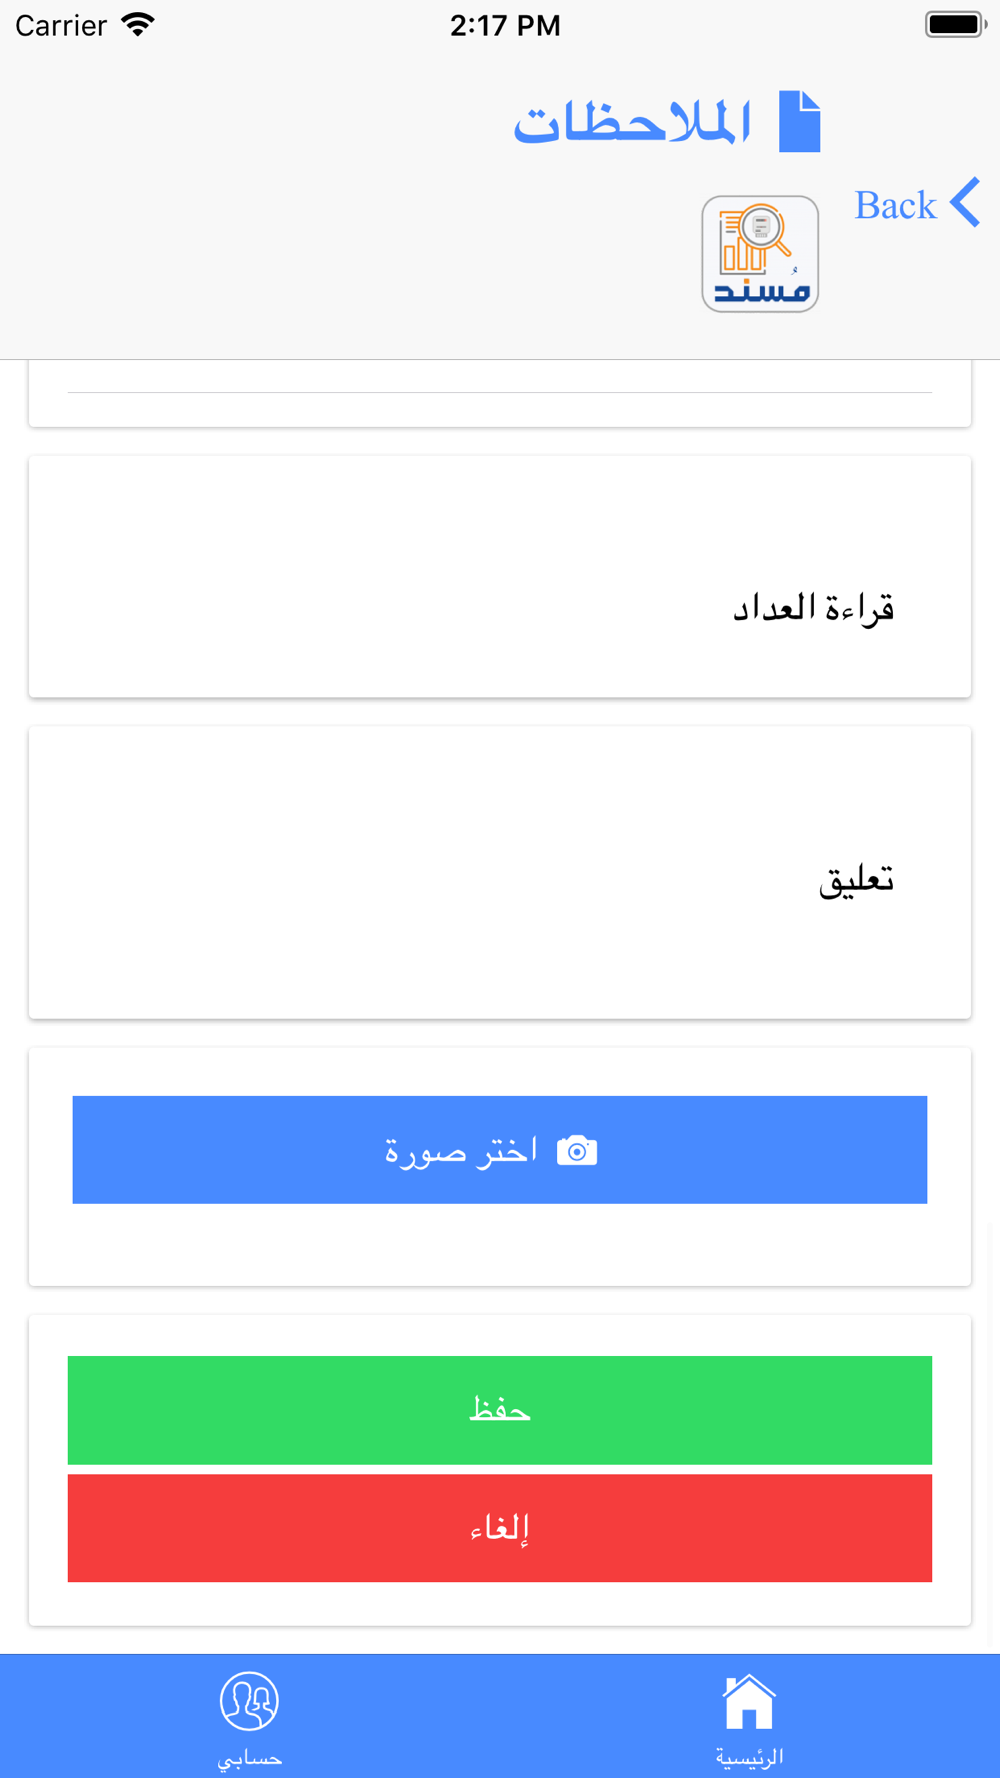
Task: Tap the home house icon in bottom bar
Action: point(749,1702)
